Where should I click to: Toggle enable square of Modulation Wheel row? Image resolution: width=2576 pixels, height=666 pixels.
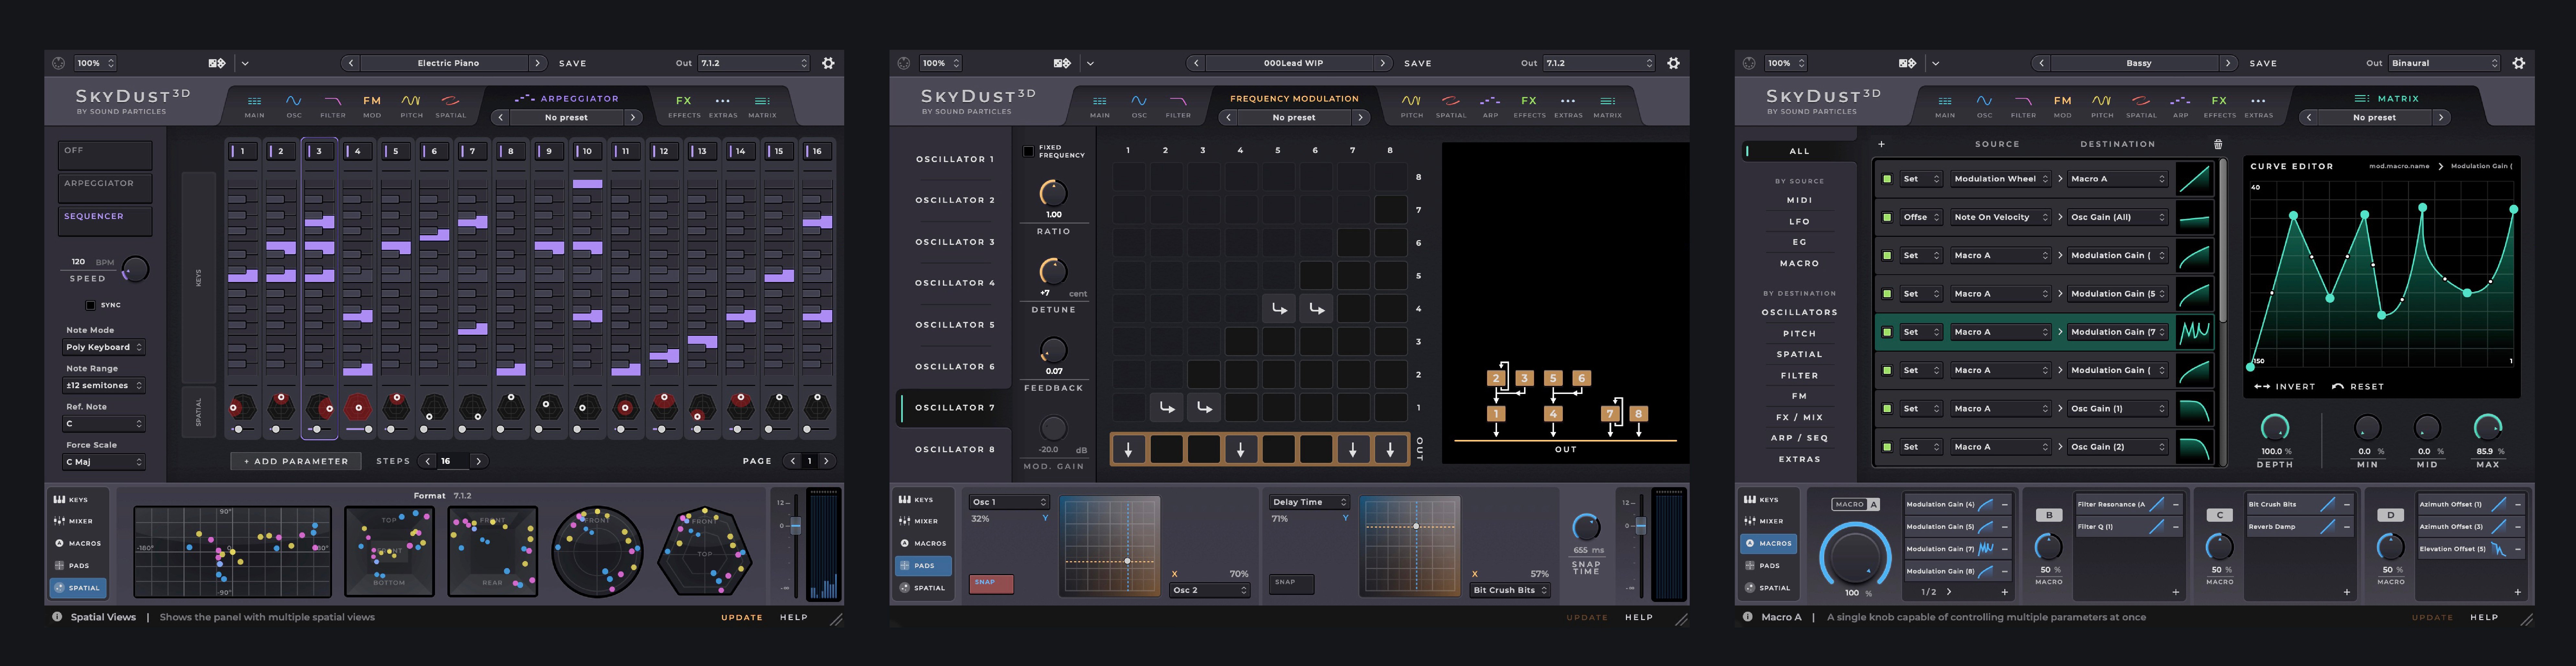(x=1887, y=179)
